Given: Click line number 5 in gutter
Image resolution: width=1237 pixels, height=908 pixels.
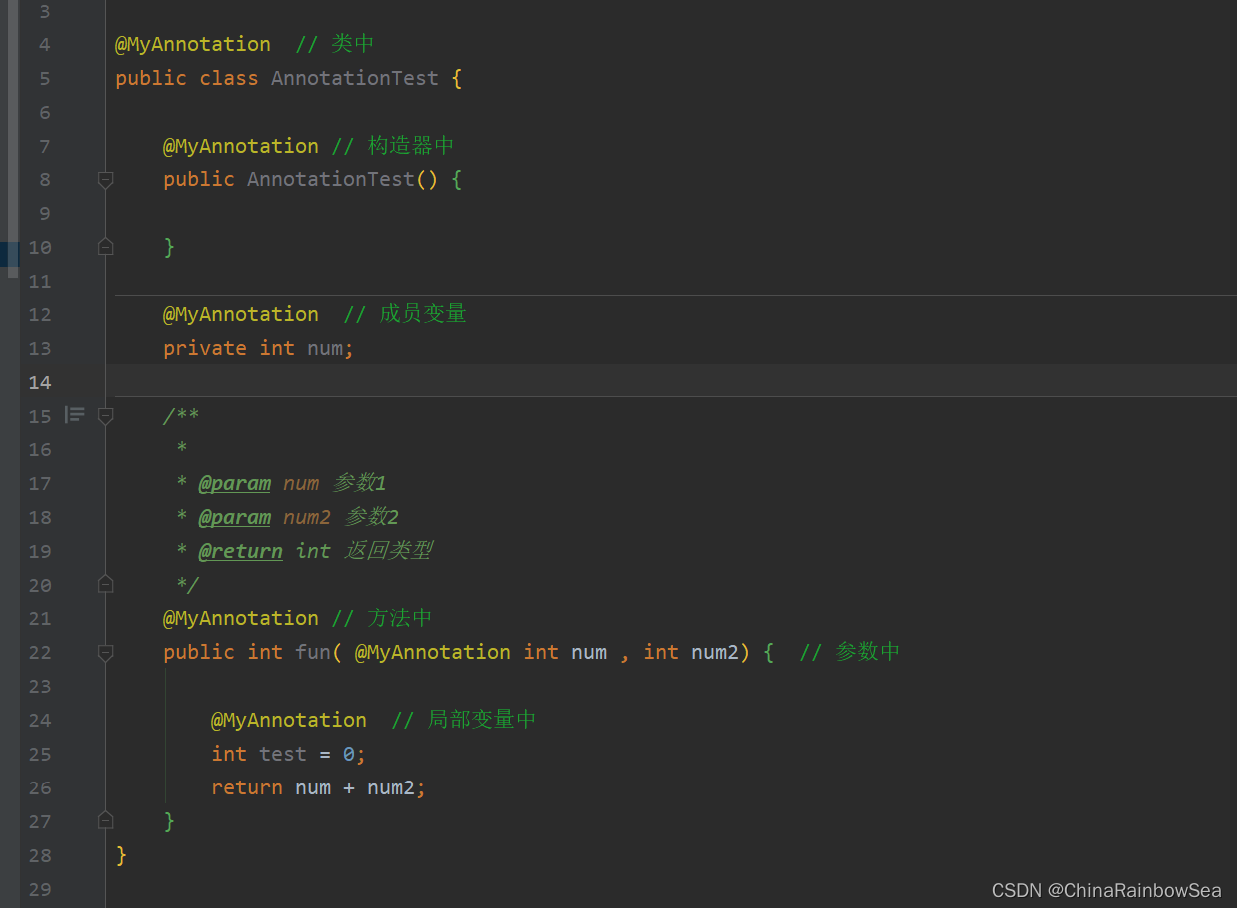Looking at the screenshot, I should click(44, 79).
